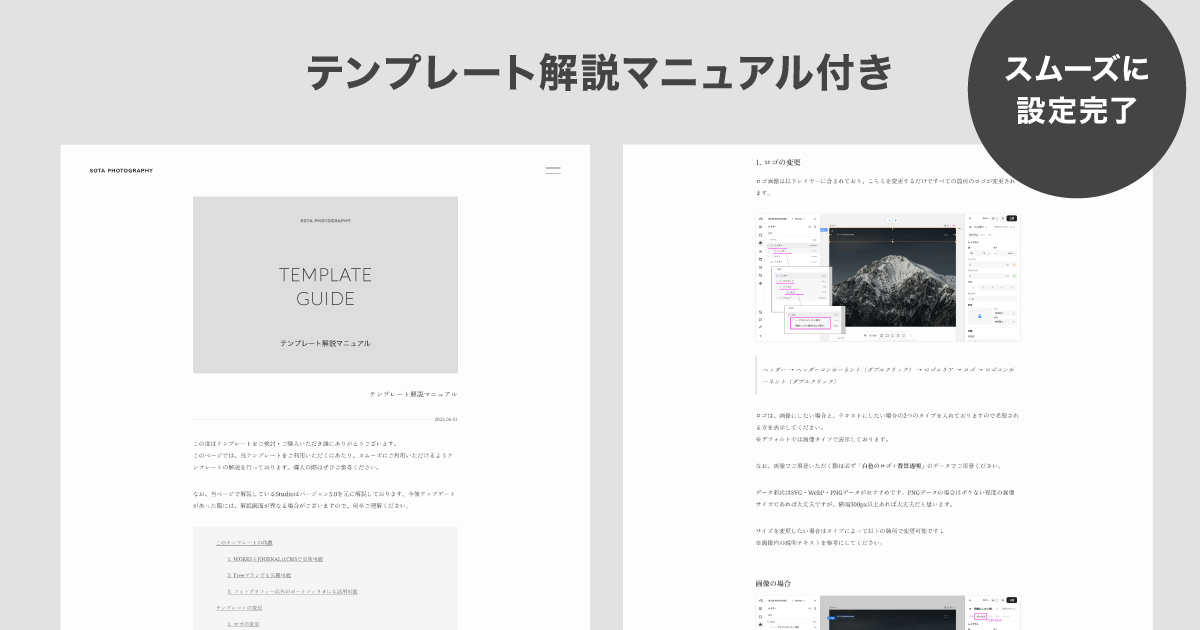This screenshot has width=1200, height=630.
Task: Click the TEMPLATE GUIDE cover image
Action: point(325,284)
